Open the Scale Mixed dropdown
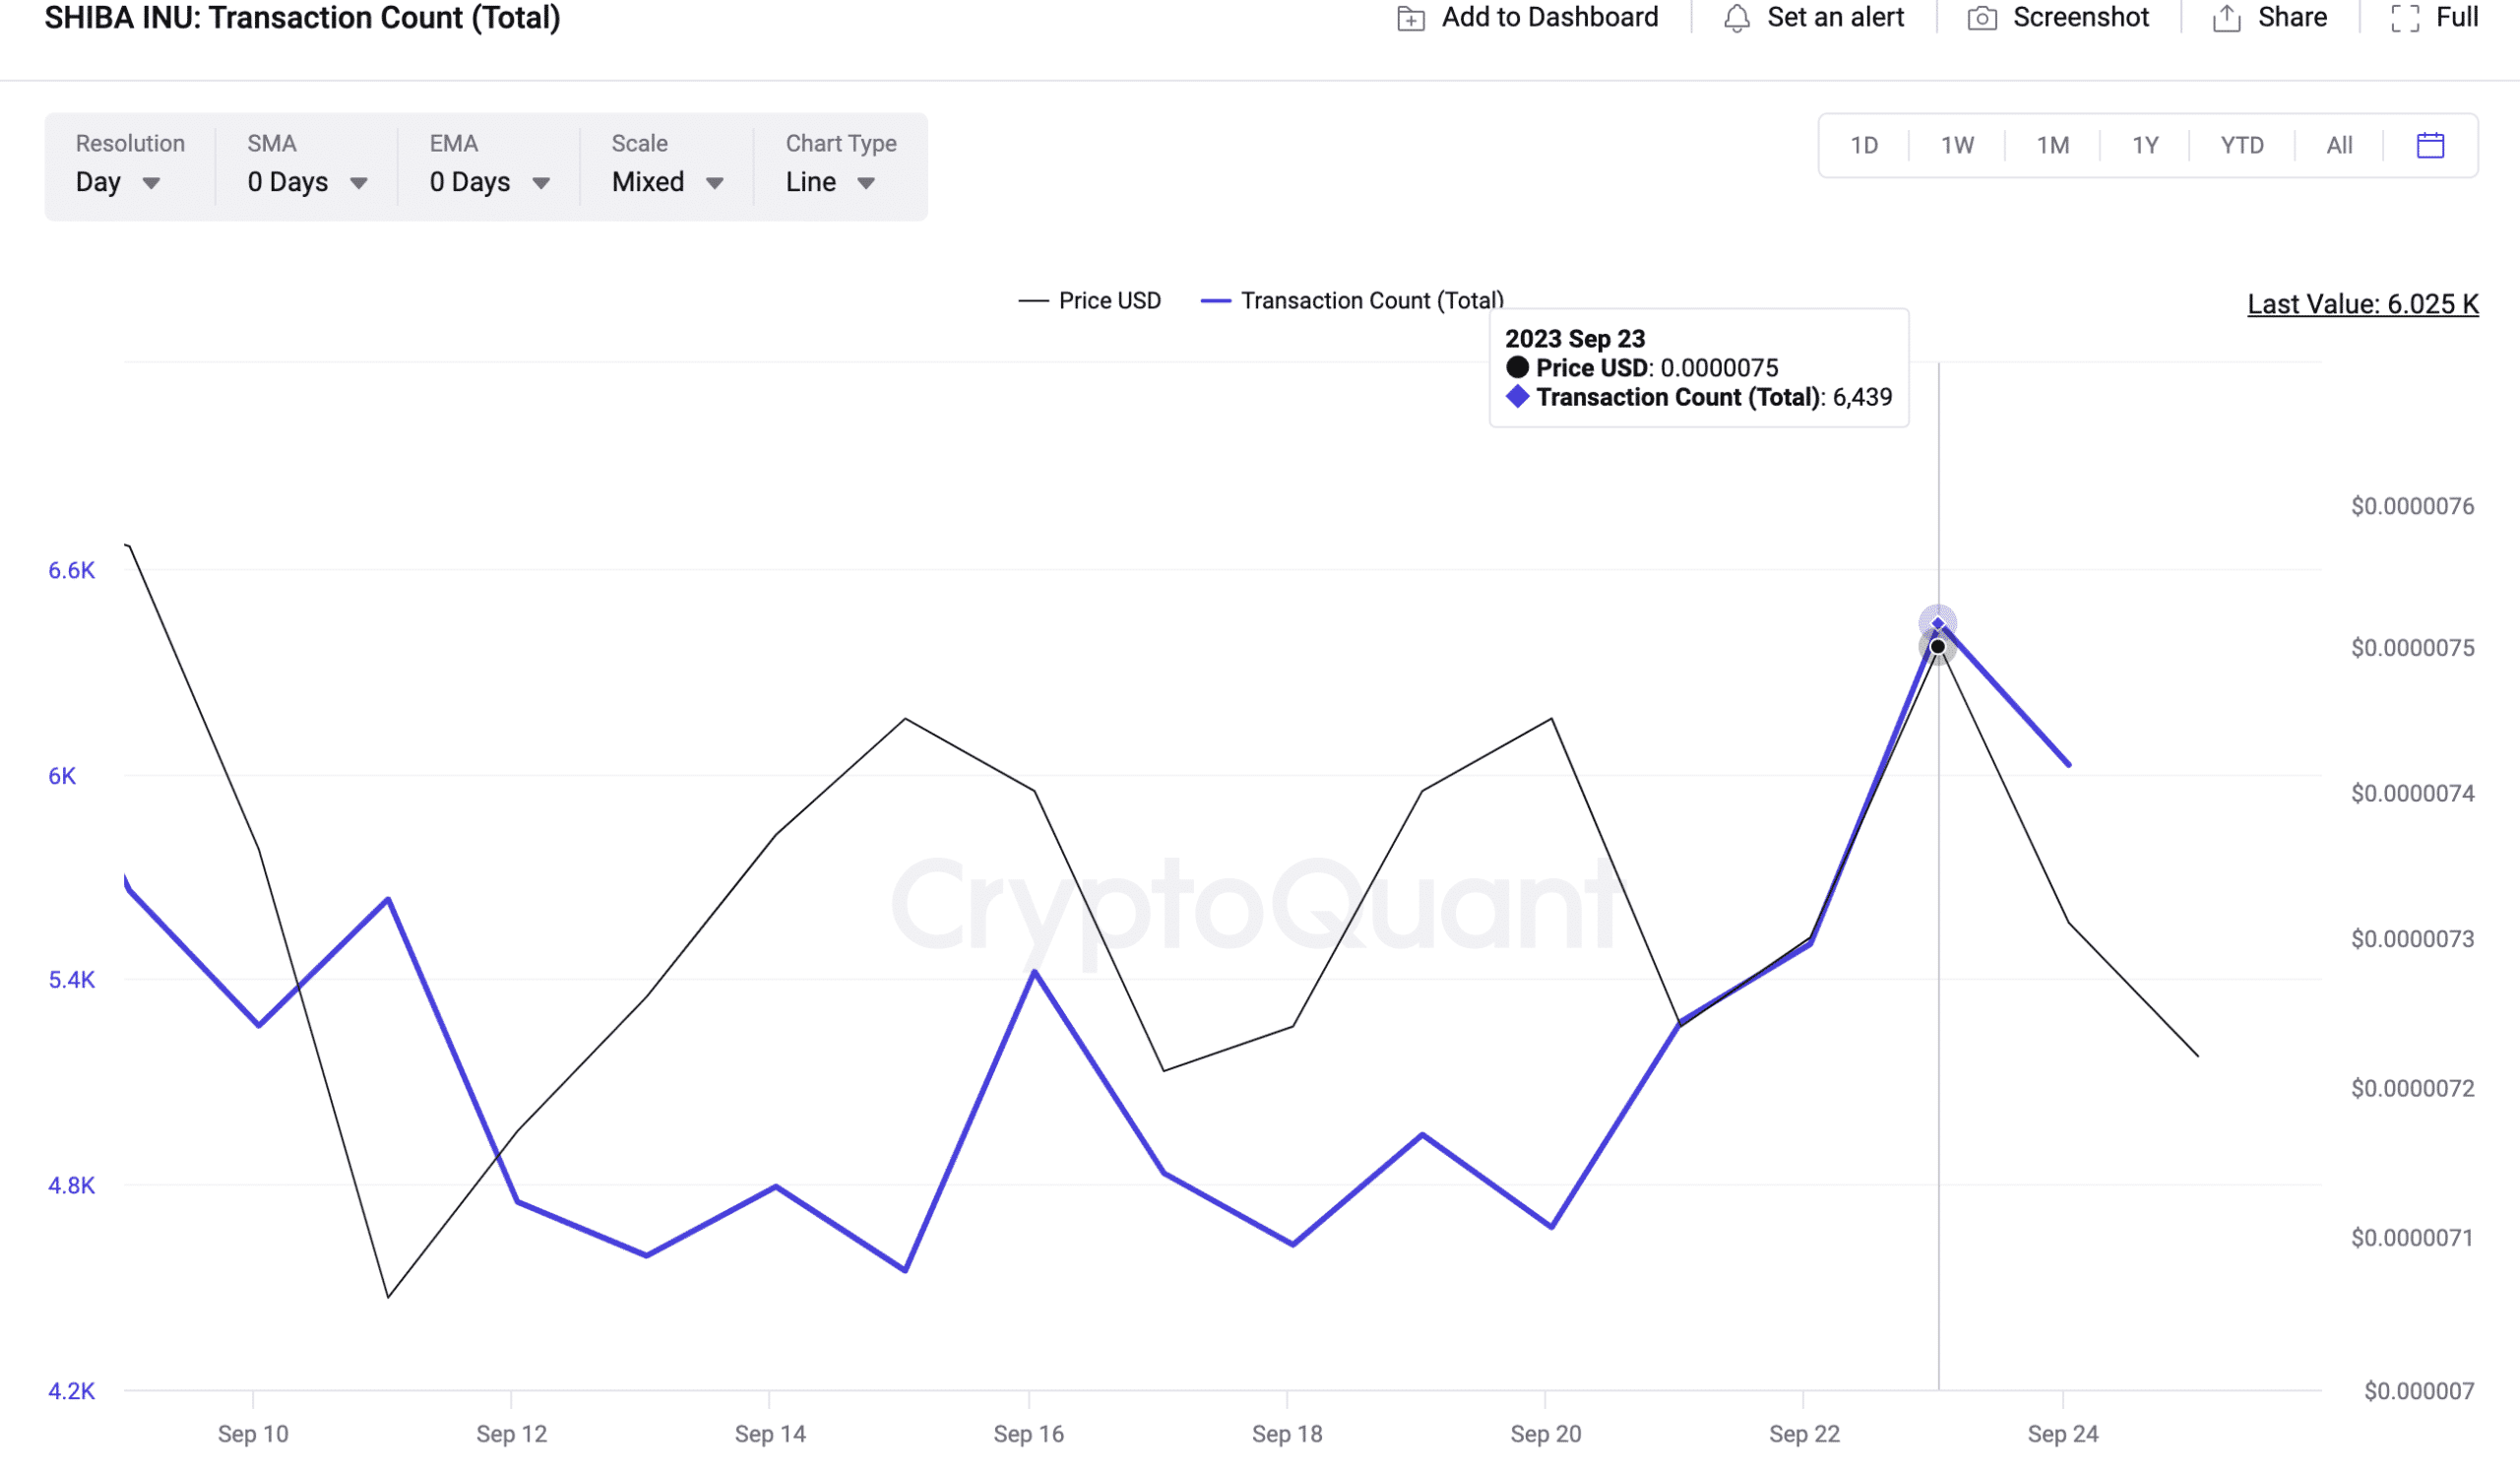This screenshot has width=2520, height=1475. pyautogui.click(x=667, y=183)
